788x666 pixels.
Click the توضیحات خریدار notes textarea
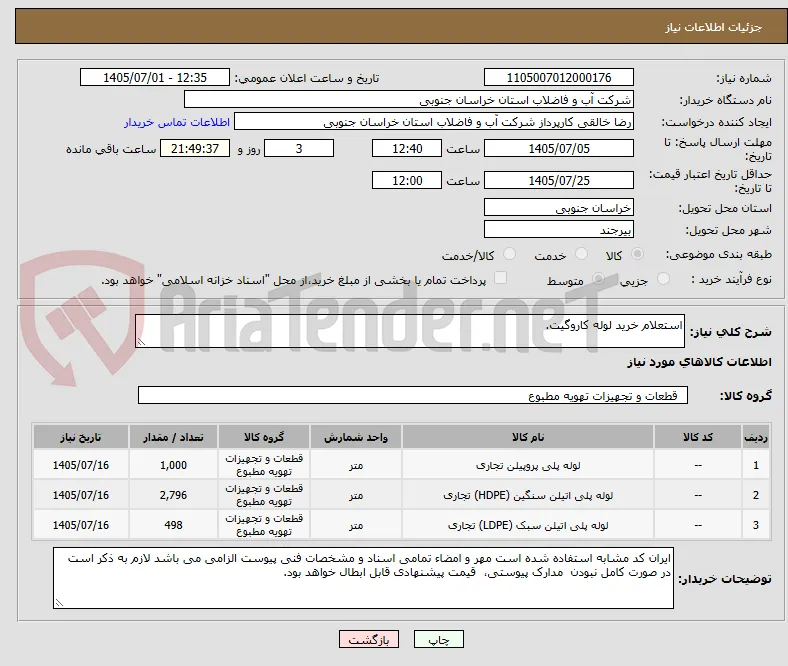pos(363,578)
